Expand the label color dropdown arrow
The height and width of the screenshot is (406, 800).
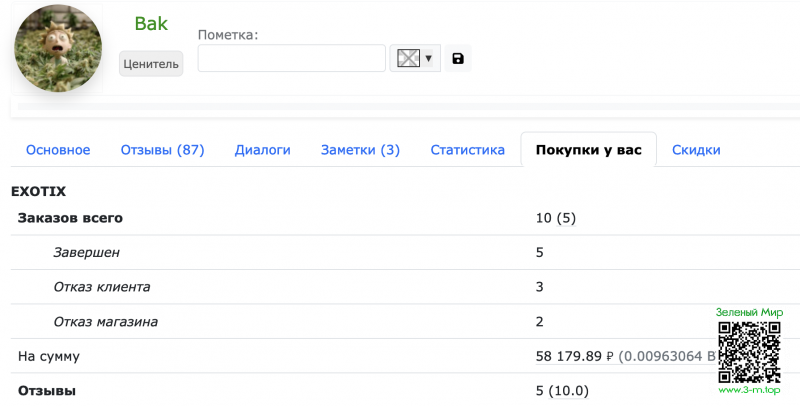point(429,59)
